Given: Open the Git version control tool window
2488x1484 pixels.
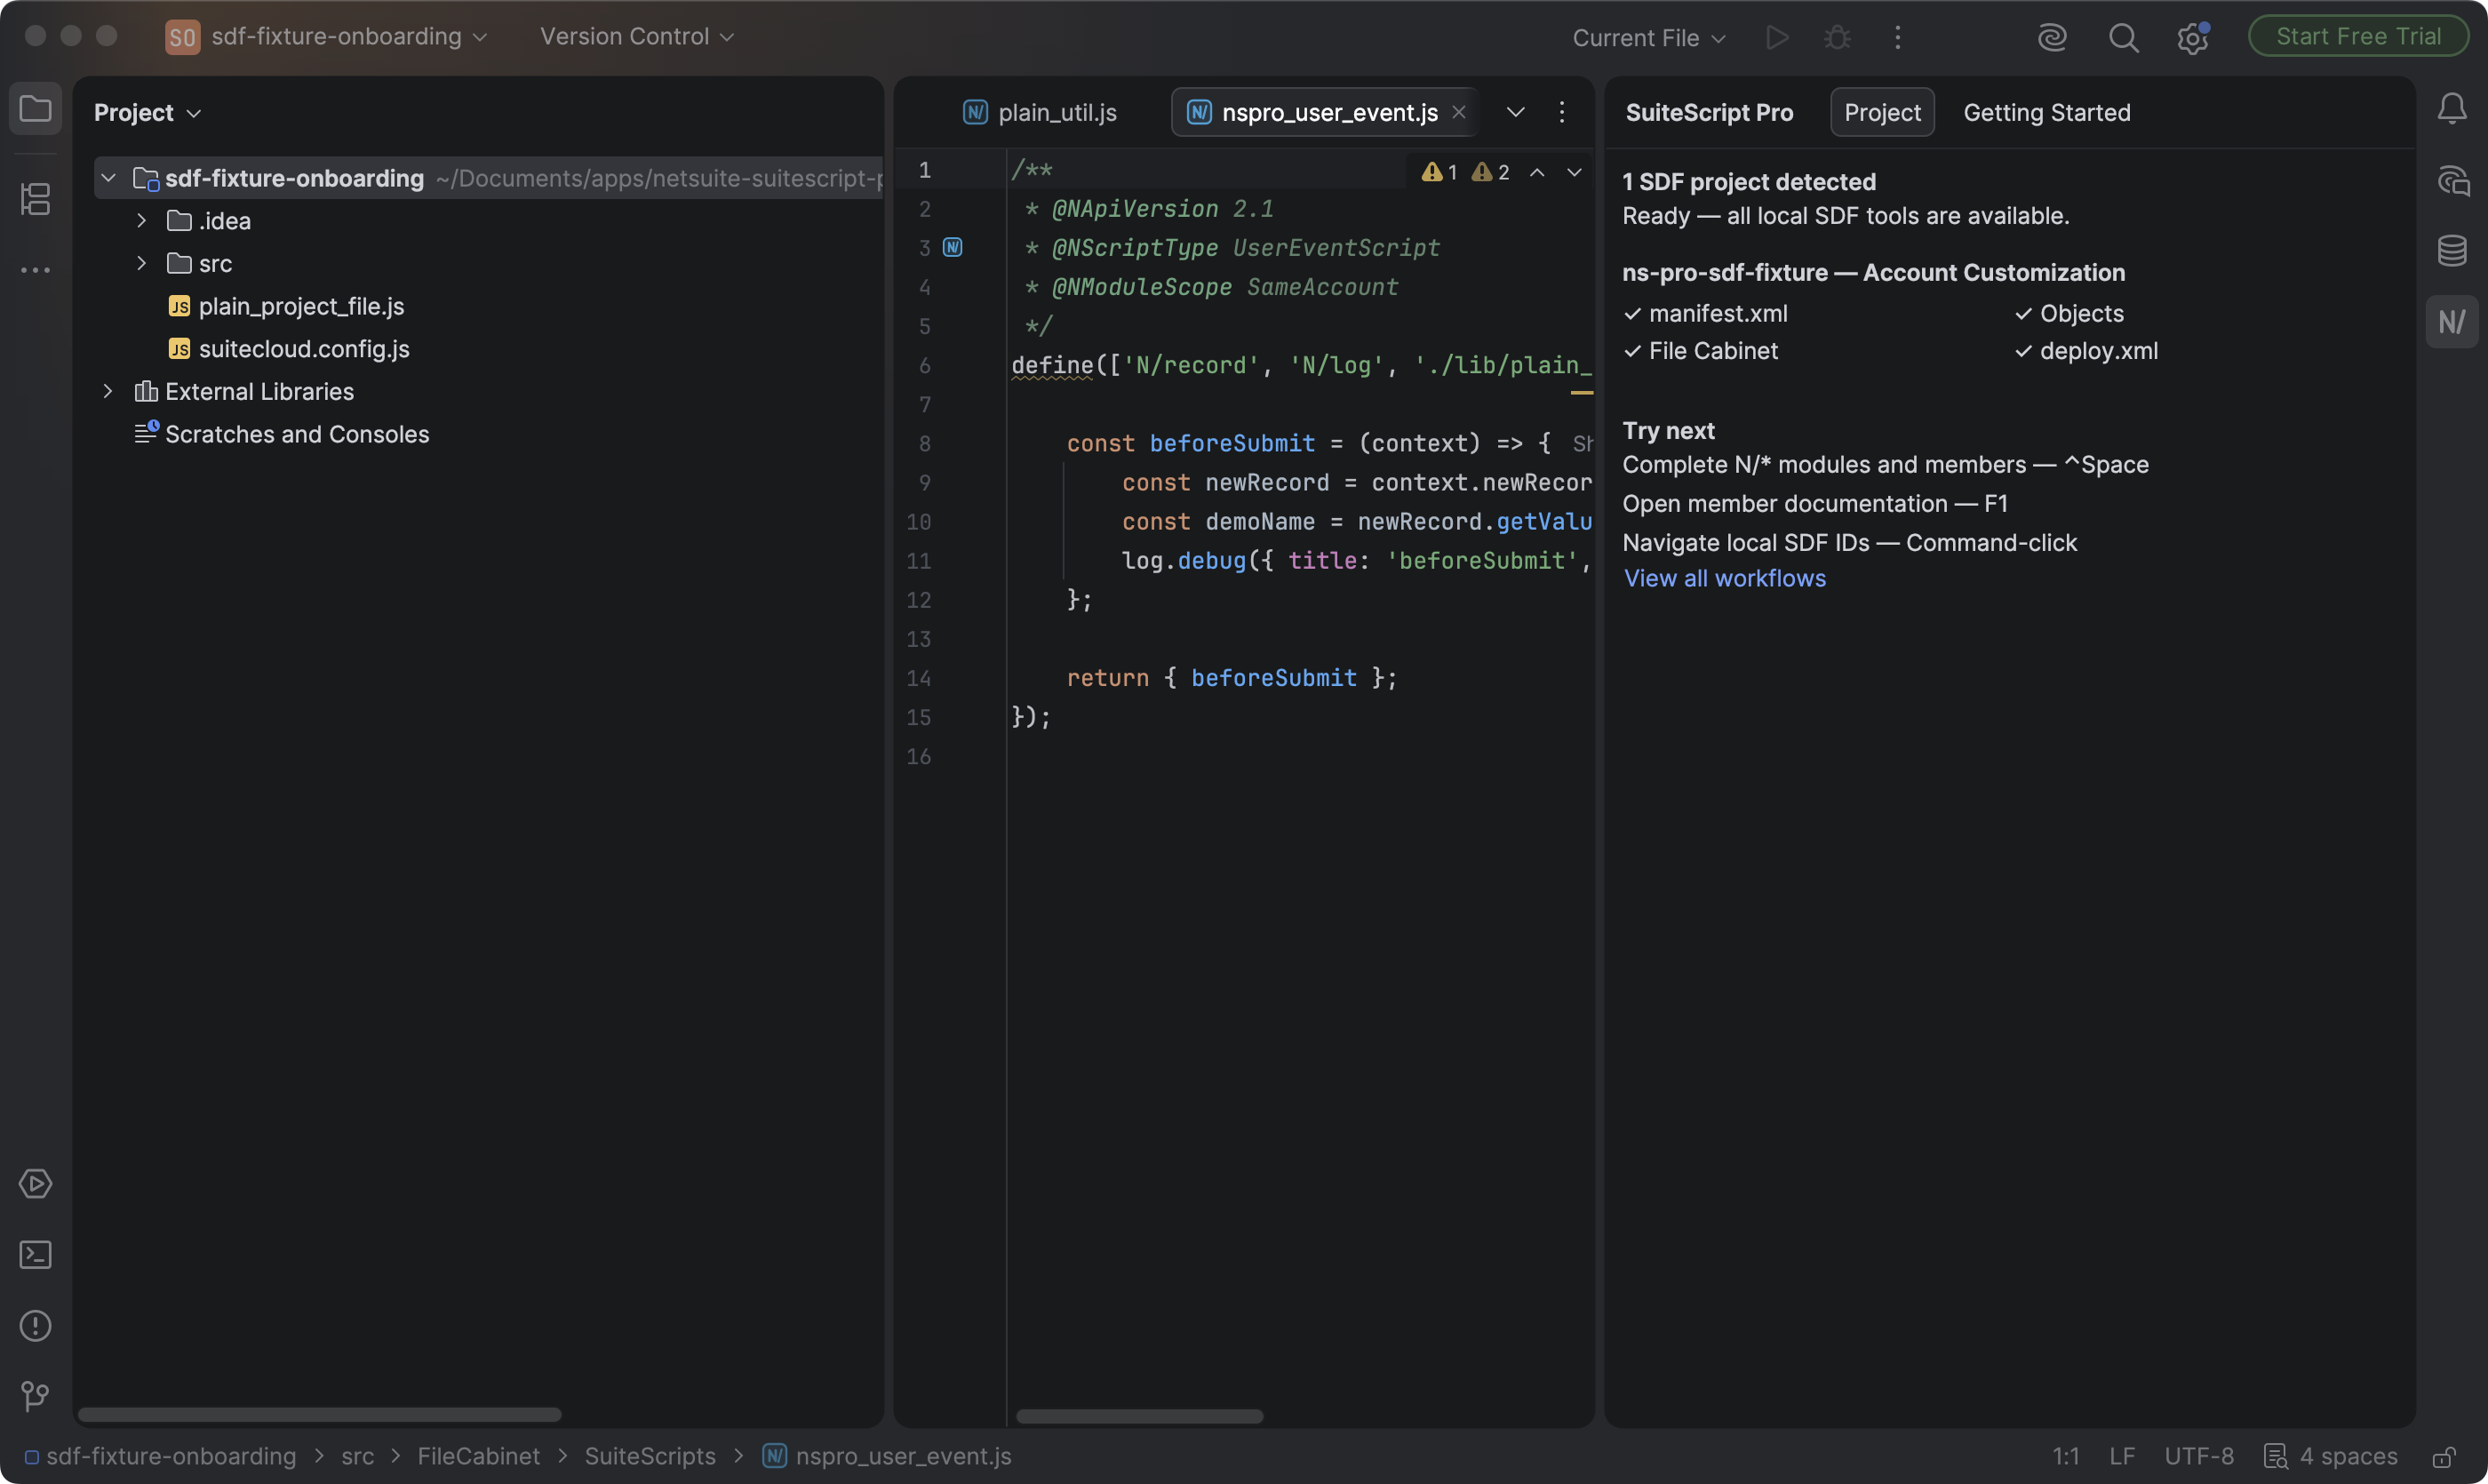Looking at the screenshot, I should [x=36, y=1396].
